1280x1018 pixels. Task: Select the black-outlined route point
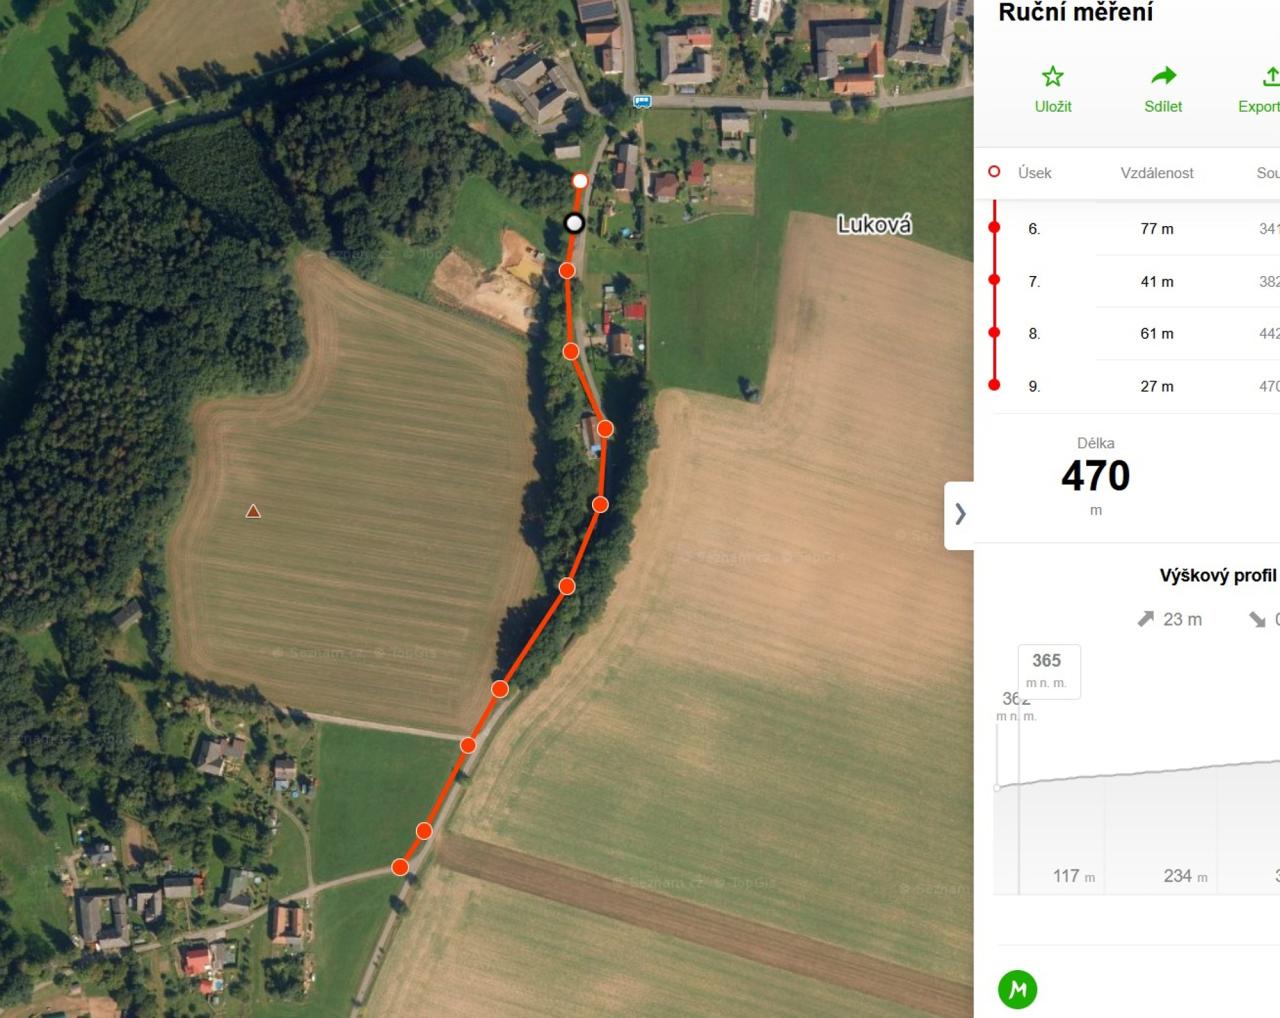click(x=574, y=223)
